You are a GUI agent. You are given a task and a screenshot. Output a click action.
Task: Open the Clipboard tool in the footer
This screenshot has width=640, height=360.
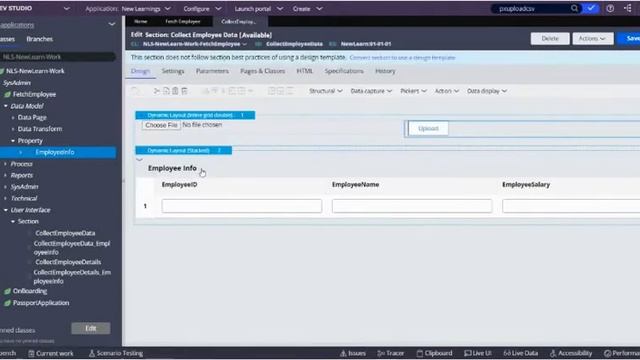434,353
